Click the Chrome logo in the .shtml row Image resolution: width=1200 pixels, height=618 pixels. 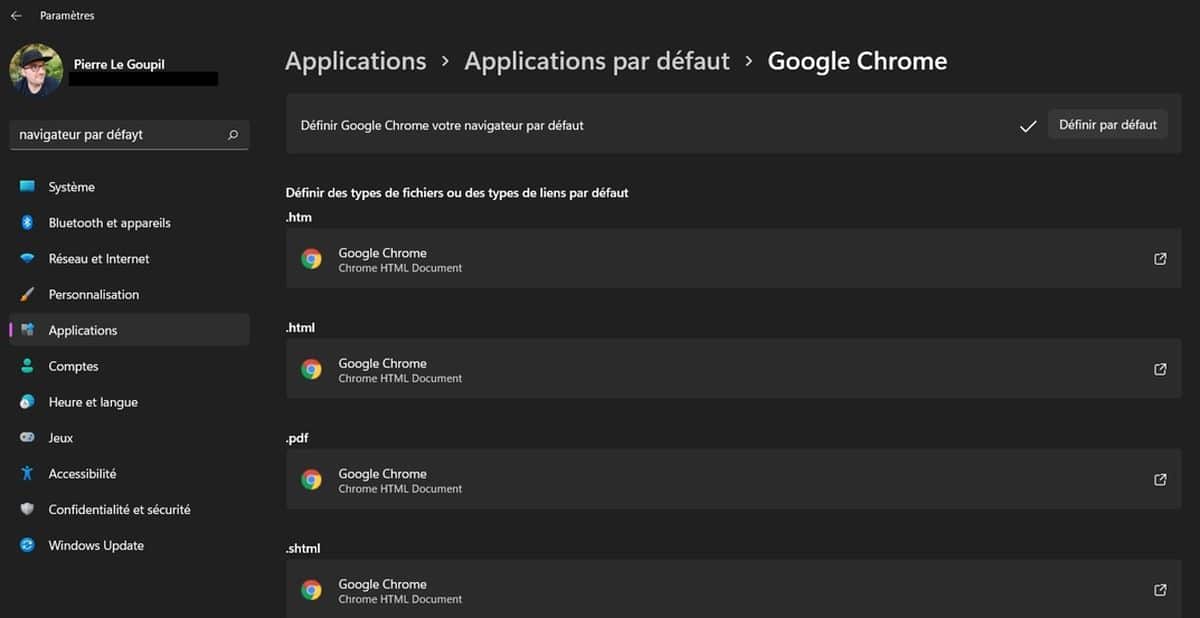click(312, 590)
